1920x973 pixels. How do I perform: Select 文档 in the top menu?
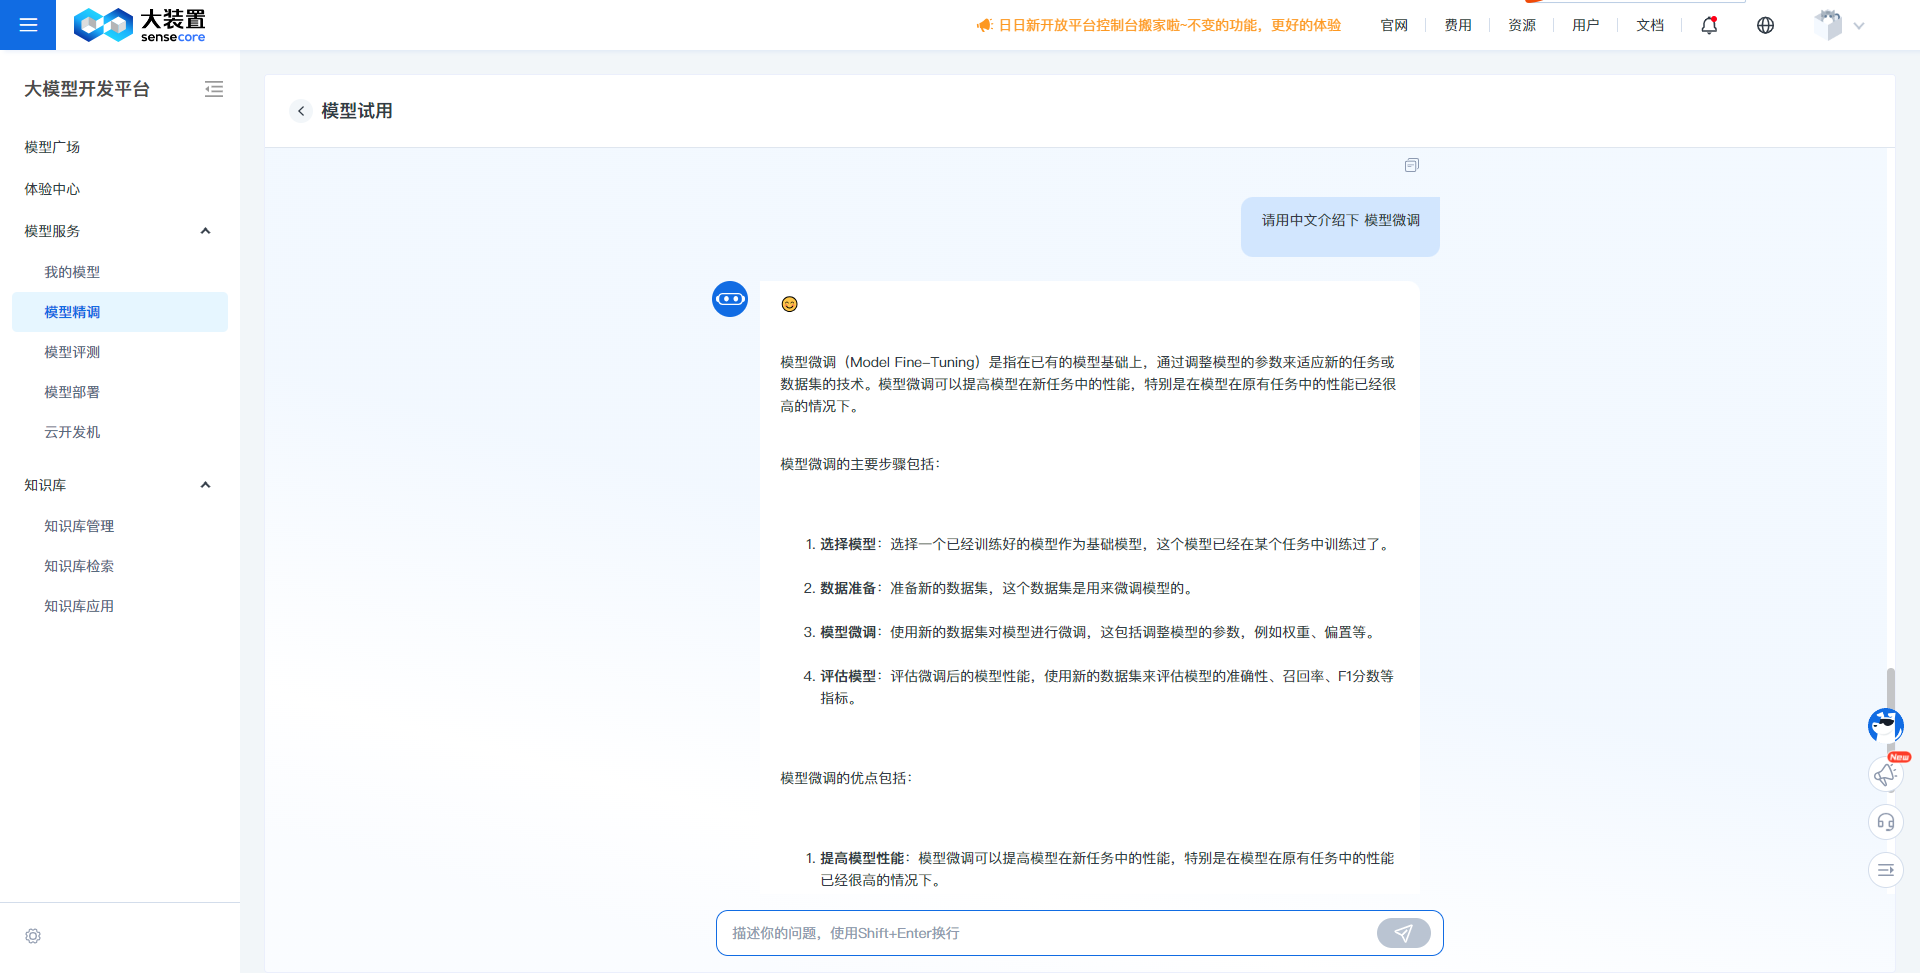tap(1650, 25)
